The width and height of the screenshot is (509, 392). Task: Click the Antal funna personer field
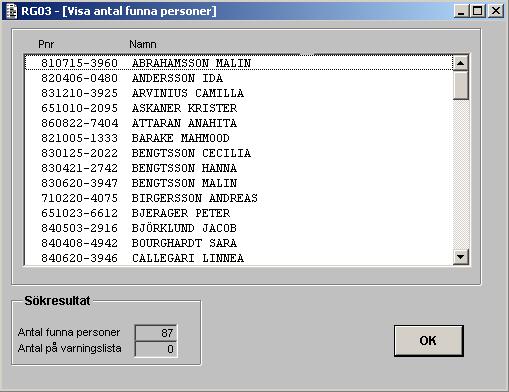click(156, 333)
